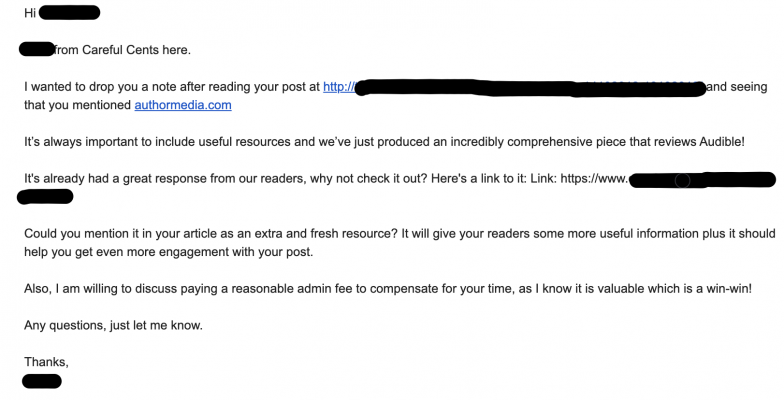Click the sentence starting "It's always important"
Screen dimensions: 784x400
tap(384, 142)
